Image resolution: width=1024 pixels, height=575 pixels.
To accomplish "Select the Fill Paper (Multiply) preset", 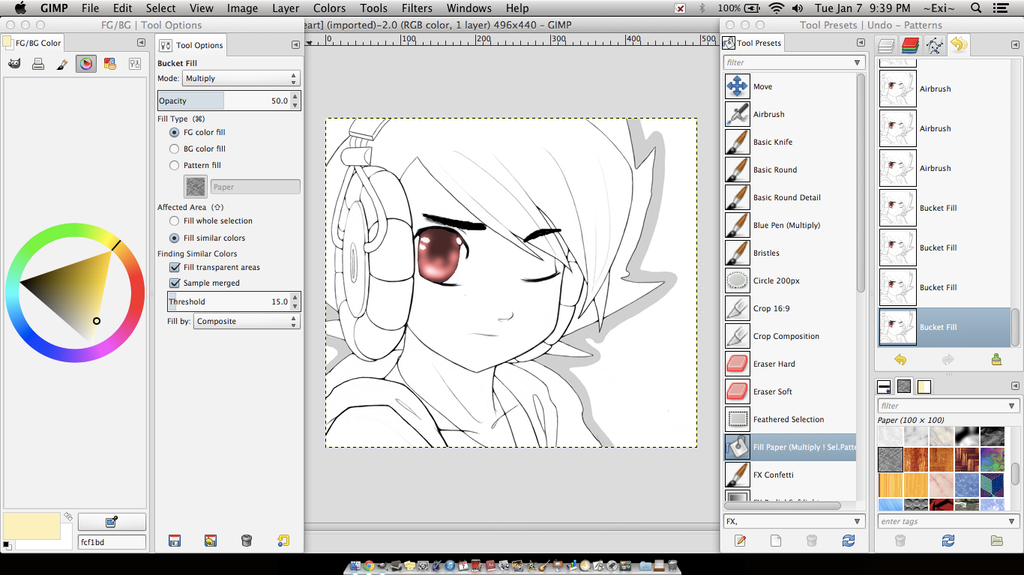I will 790,447.
